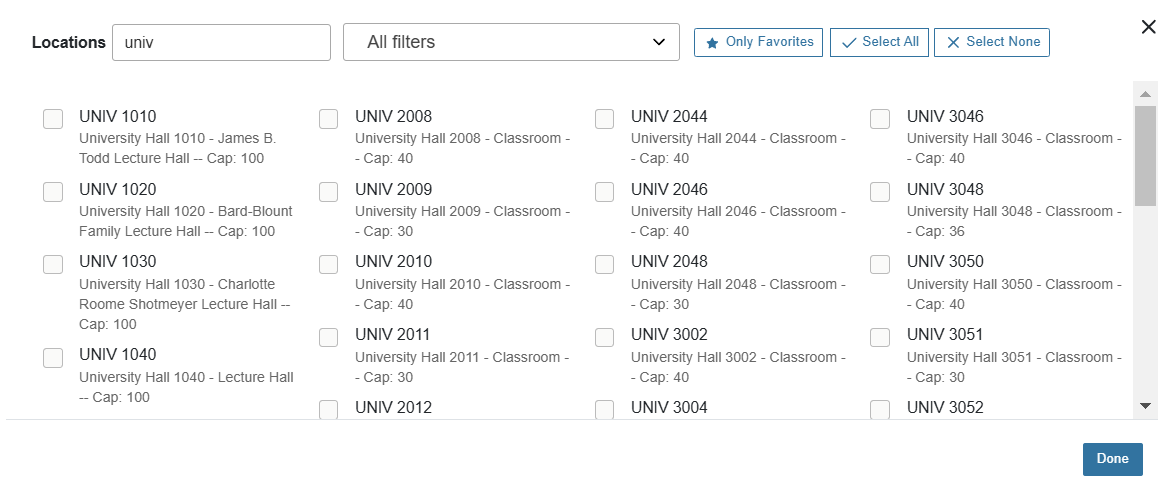
Task: Check the UNIV 1010 checkbox
Action: [53, 119]
